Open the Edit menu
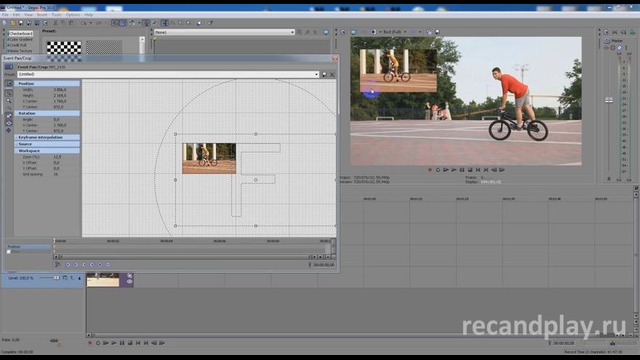The height and width of the screenshot is (360, 640). (x=16, y=15)
